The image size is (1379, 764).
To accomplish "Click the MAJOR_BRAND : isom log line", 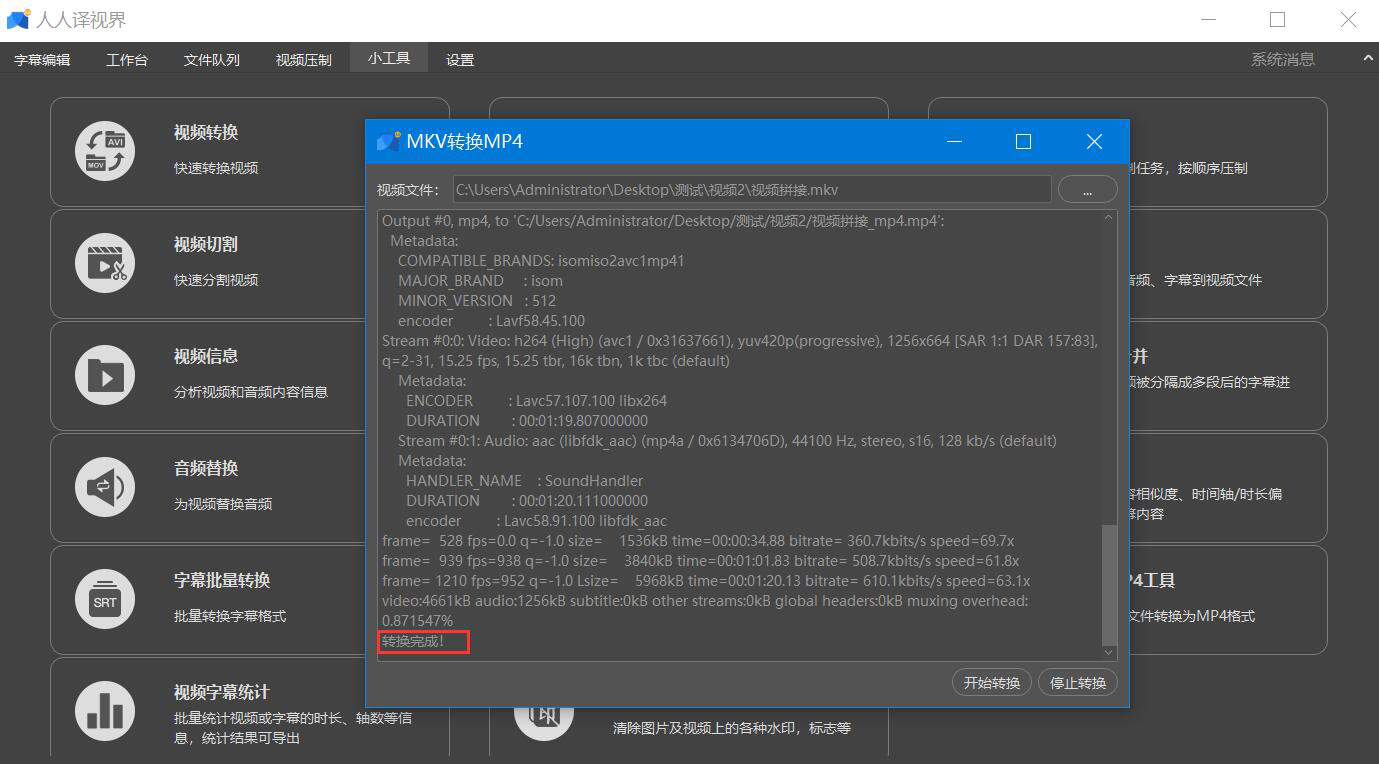I will click(480, 281).
